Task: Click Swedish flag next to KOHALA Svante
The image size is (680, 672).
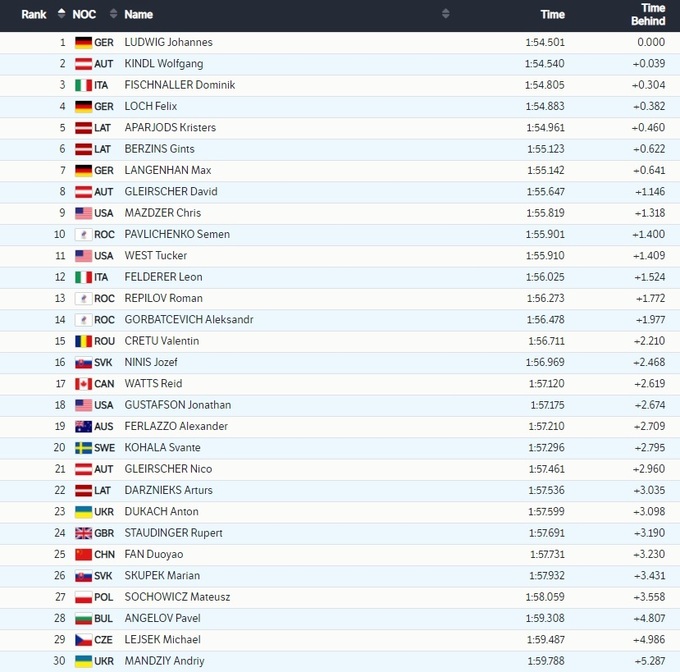Action: point(83,448)
